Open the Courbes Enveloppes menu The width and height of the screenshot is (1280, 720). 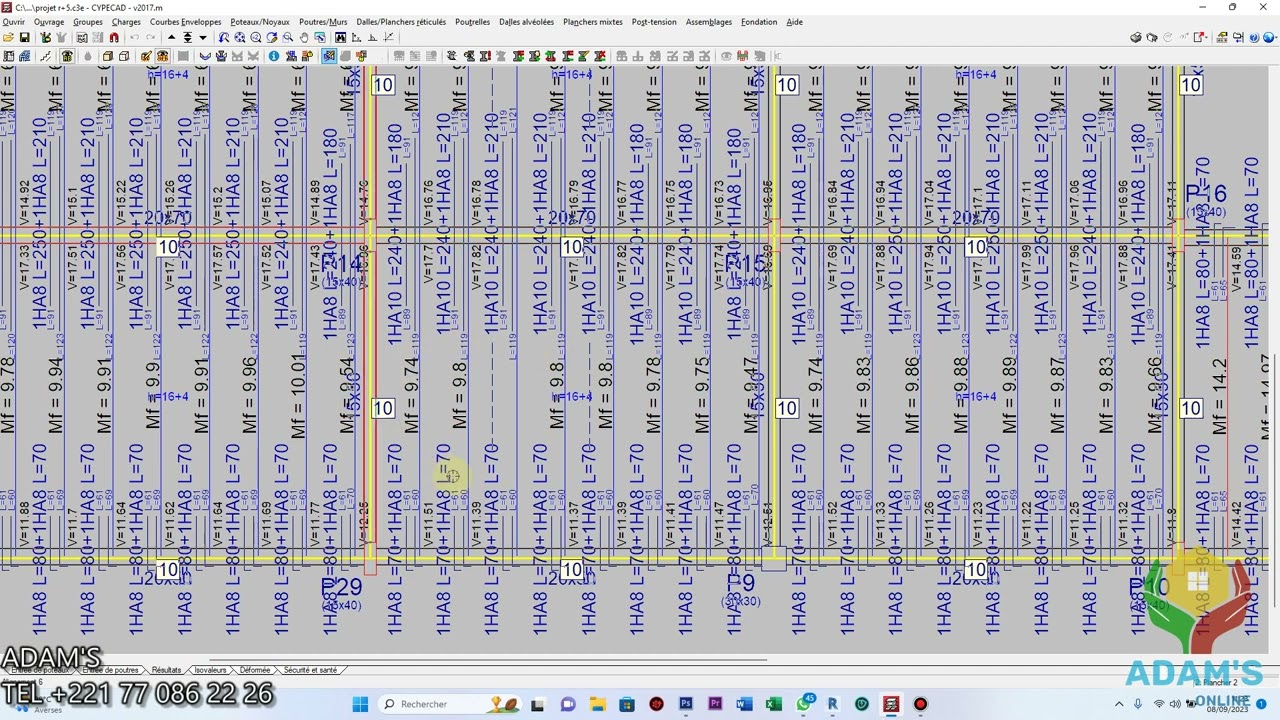pyautogui.click(x=186, y=22)
